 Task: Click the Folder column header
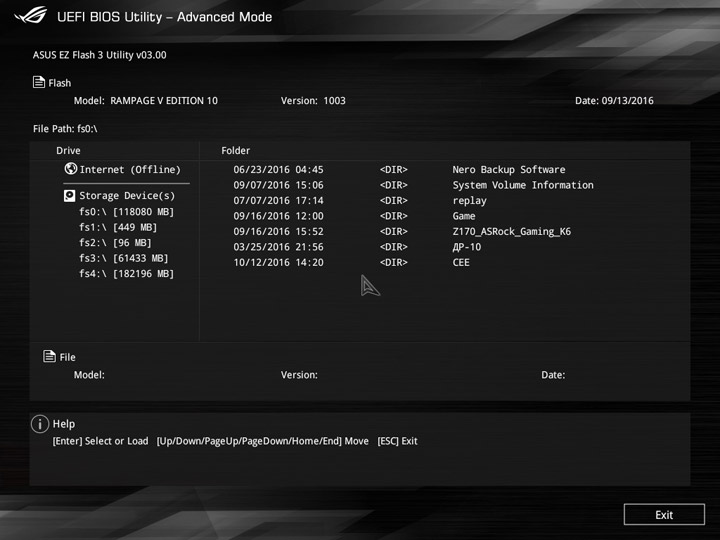pos(236,151)
